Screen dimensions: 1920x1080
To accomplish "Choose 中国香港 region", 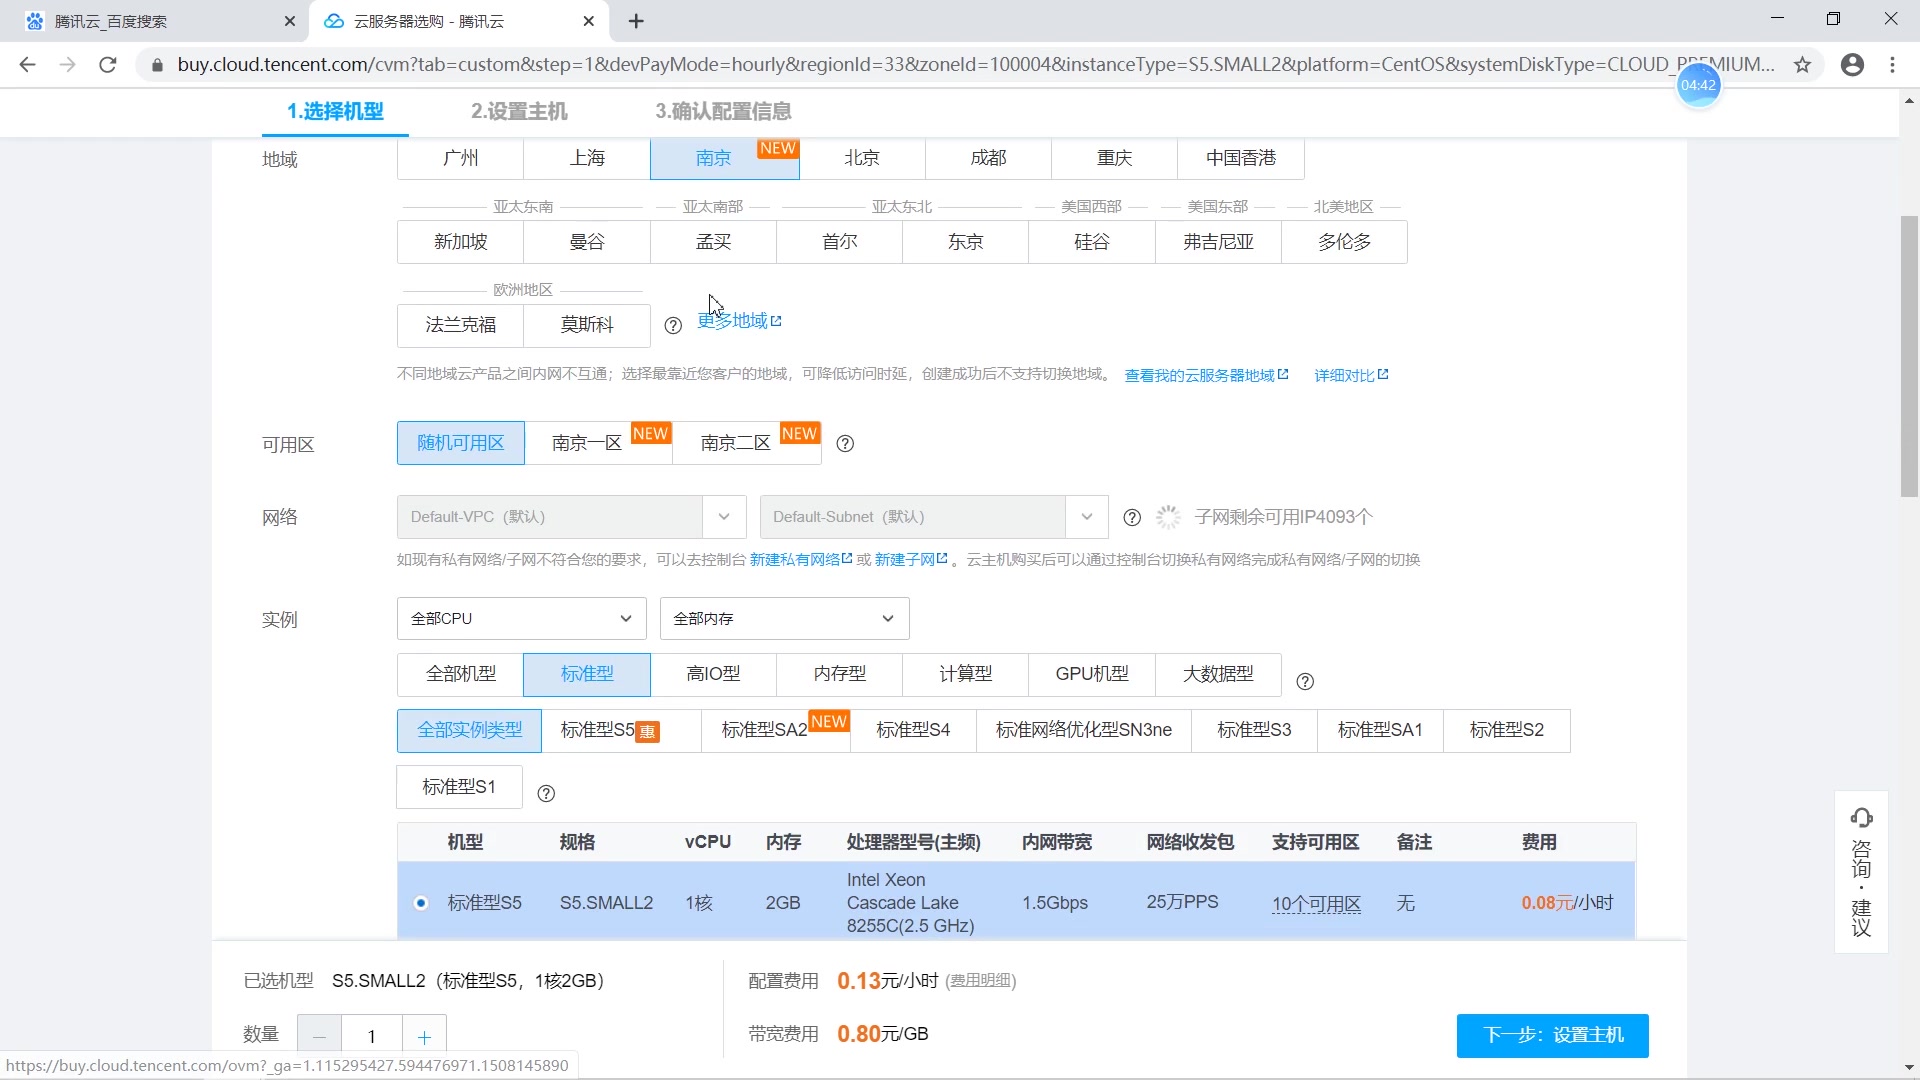I will [x=1241, y=158].
